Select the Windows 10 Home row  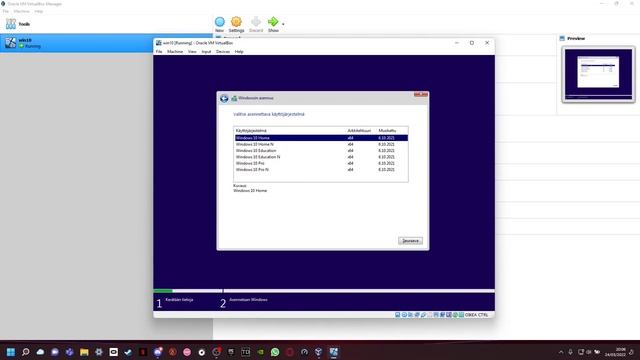click(x=321, y=138)
